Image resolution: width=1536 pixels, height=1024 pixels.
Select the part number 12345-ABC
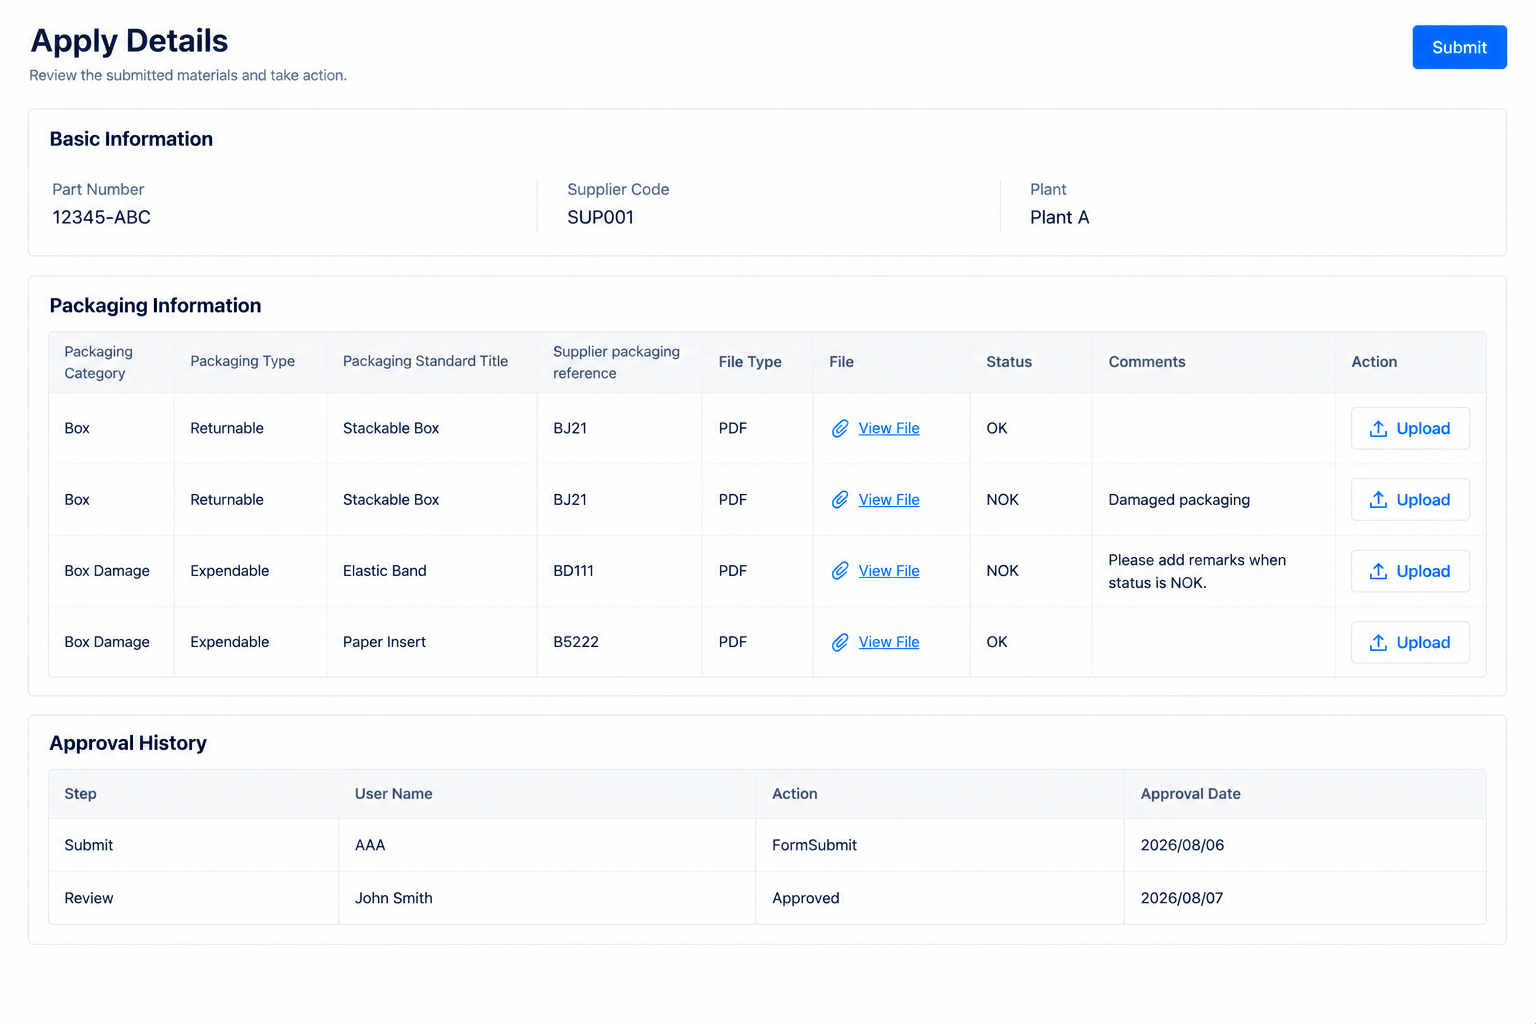point(101,217)
